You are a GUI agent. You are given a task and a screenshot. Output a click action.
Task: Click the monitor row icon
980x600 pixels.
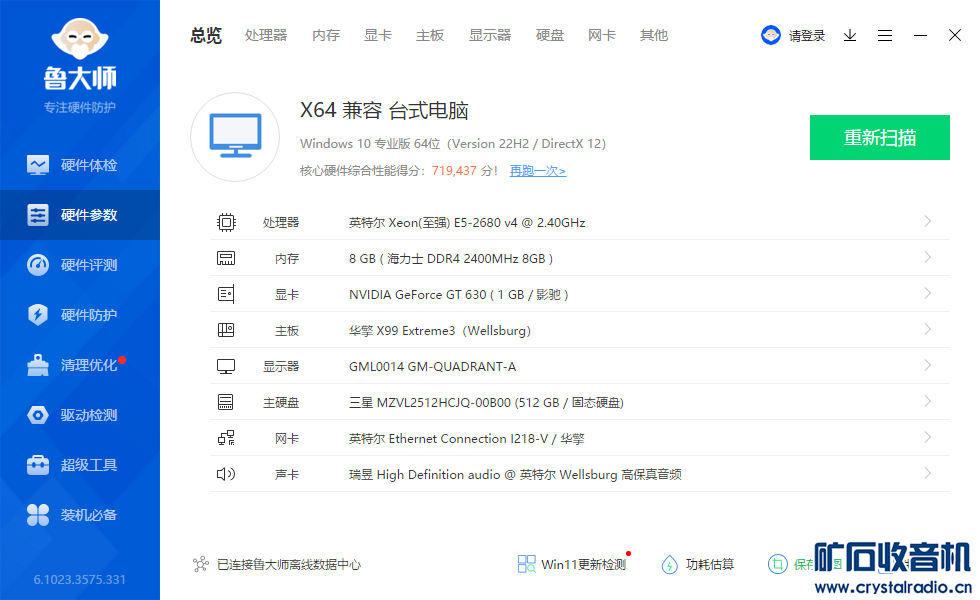226,366
